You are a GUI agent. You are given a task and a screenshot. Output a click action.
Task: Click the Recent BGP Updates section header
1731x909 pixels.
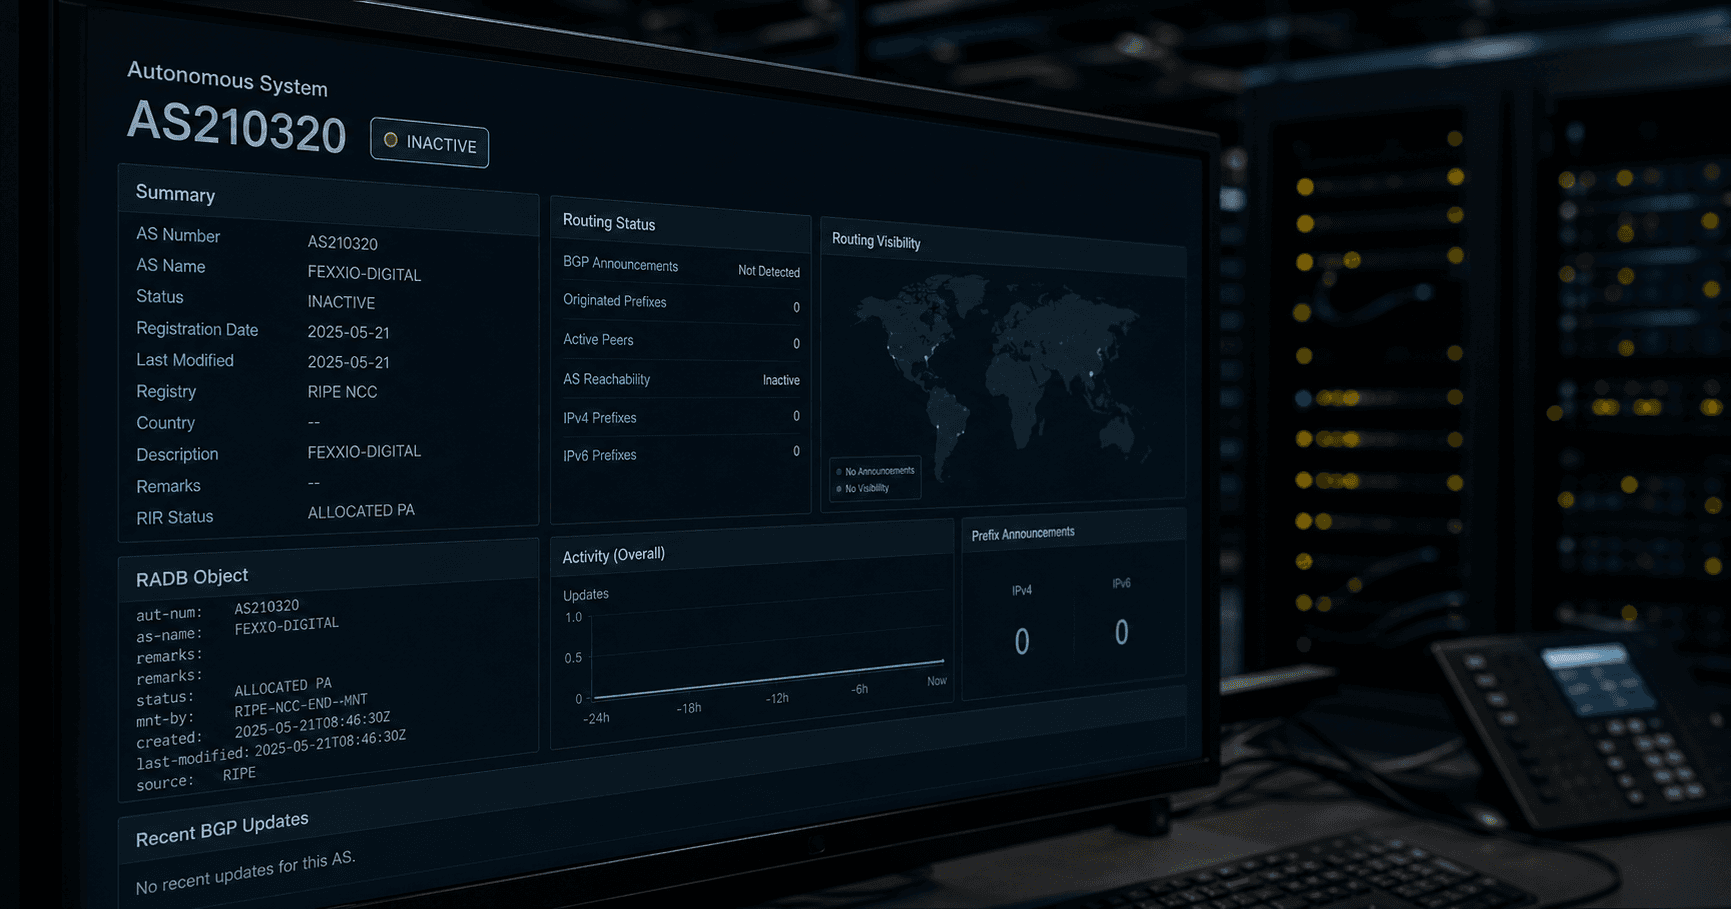[222, 829]
